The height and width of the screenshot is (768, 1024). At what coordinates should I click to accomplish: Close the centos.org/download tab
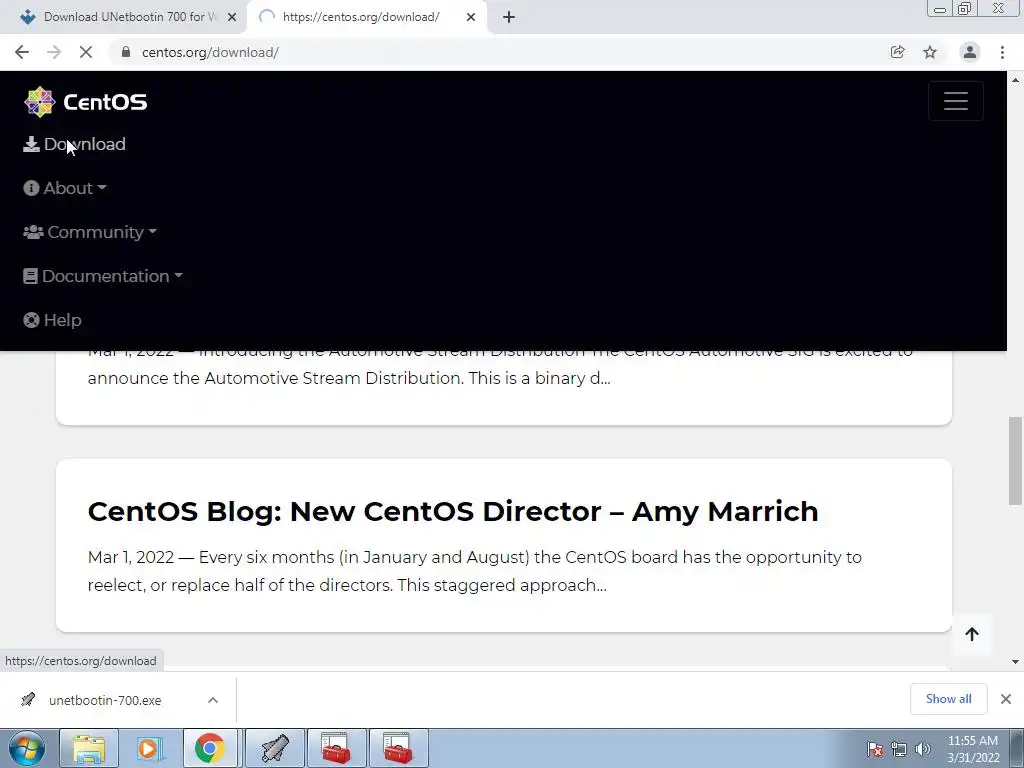(471, 18)
